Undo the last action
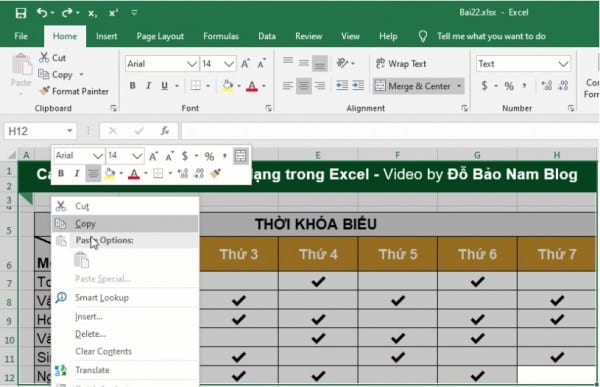This screenshot has height=387, width=600. point(42,13)
